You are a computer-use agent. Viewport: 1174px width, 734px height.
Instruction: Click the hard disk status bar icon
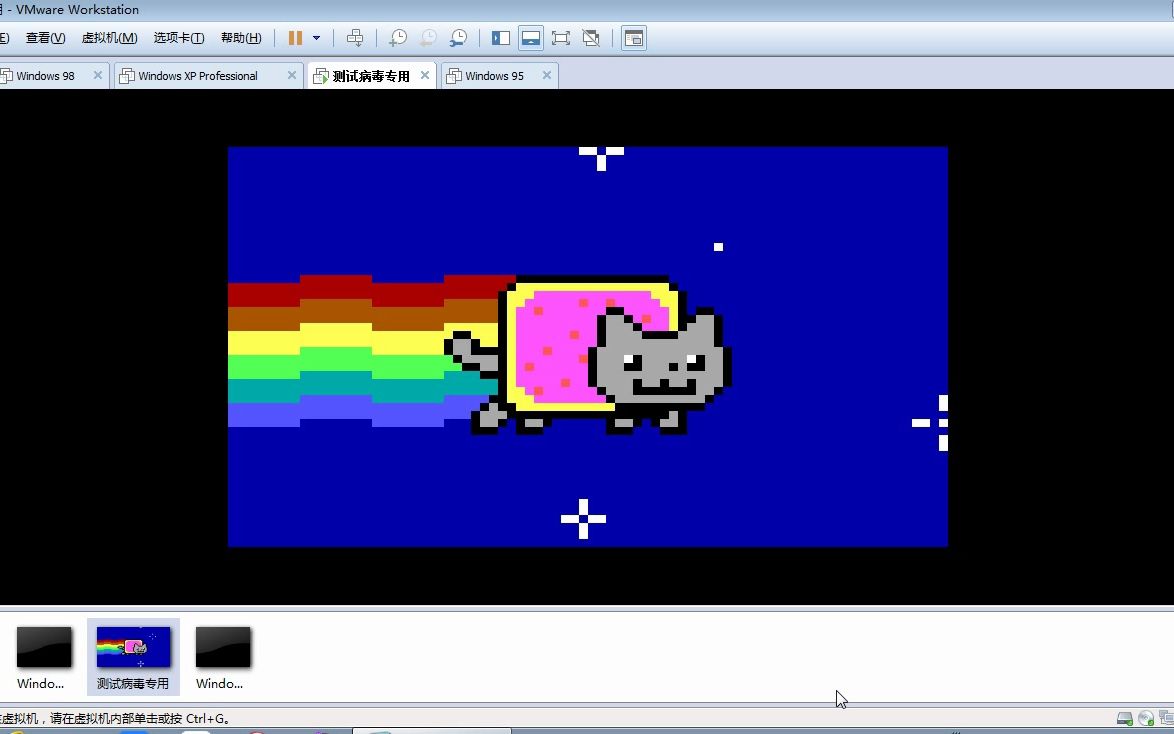coord(1125,719)
